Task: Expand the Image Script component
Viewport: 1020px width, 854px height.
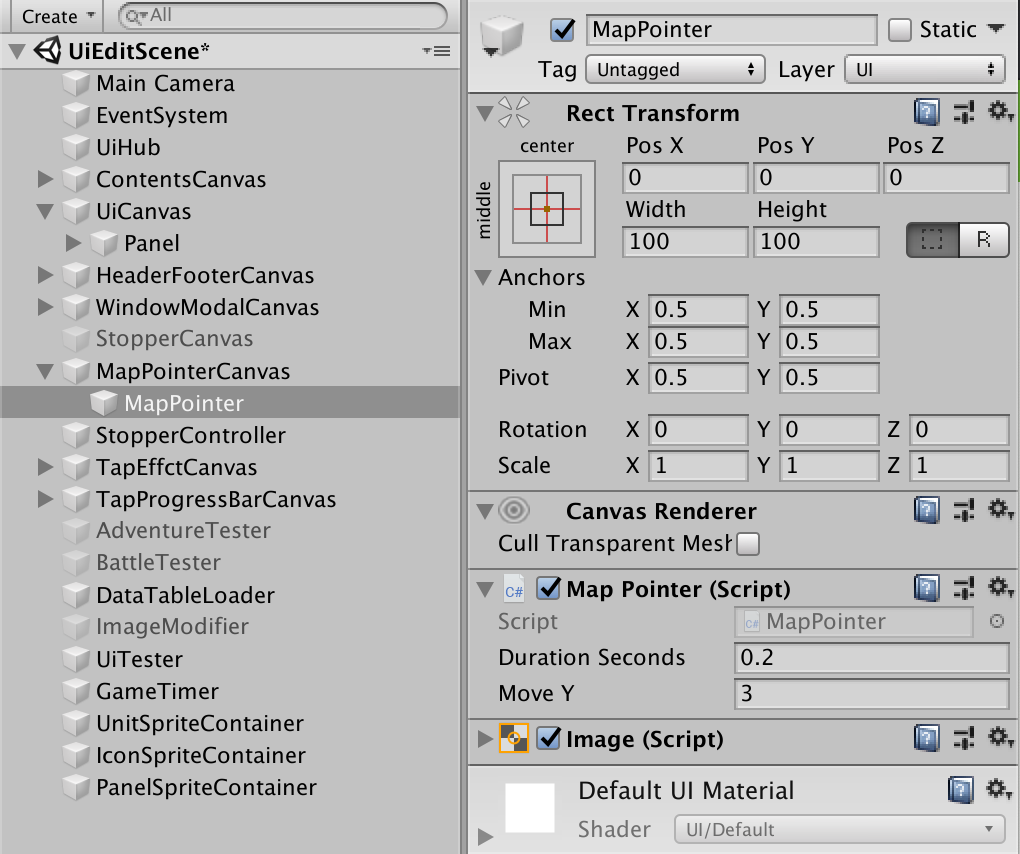Action: [483, 739]
